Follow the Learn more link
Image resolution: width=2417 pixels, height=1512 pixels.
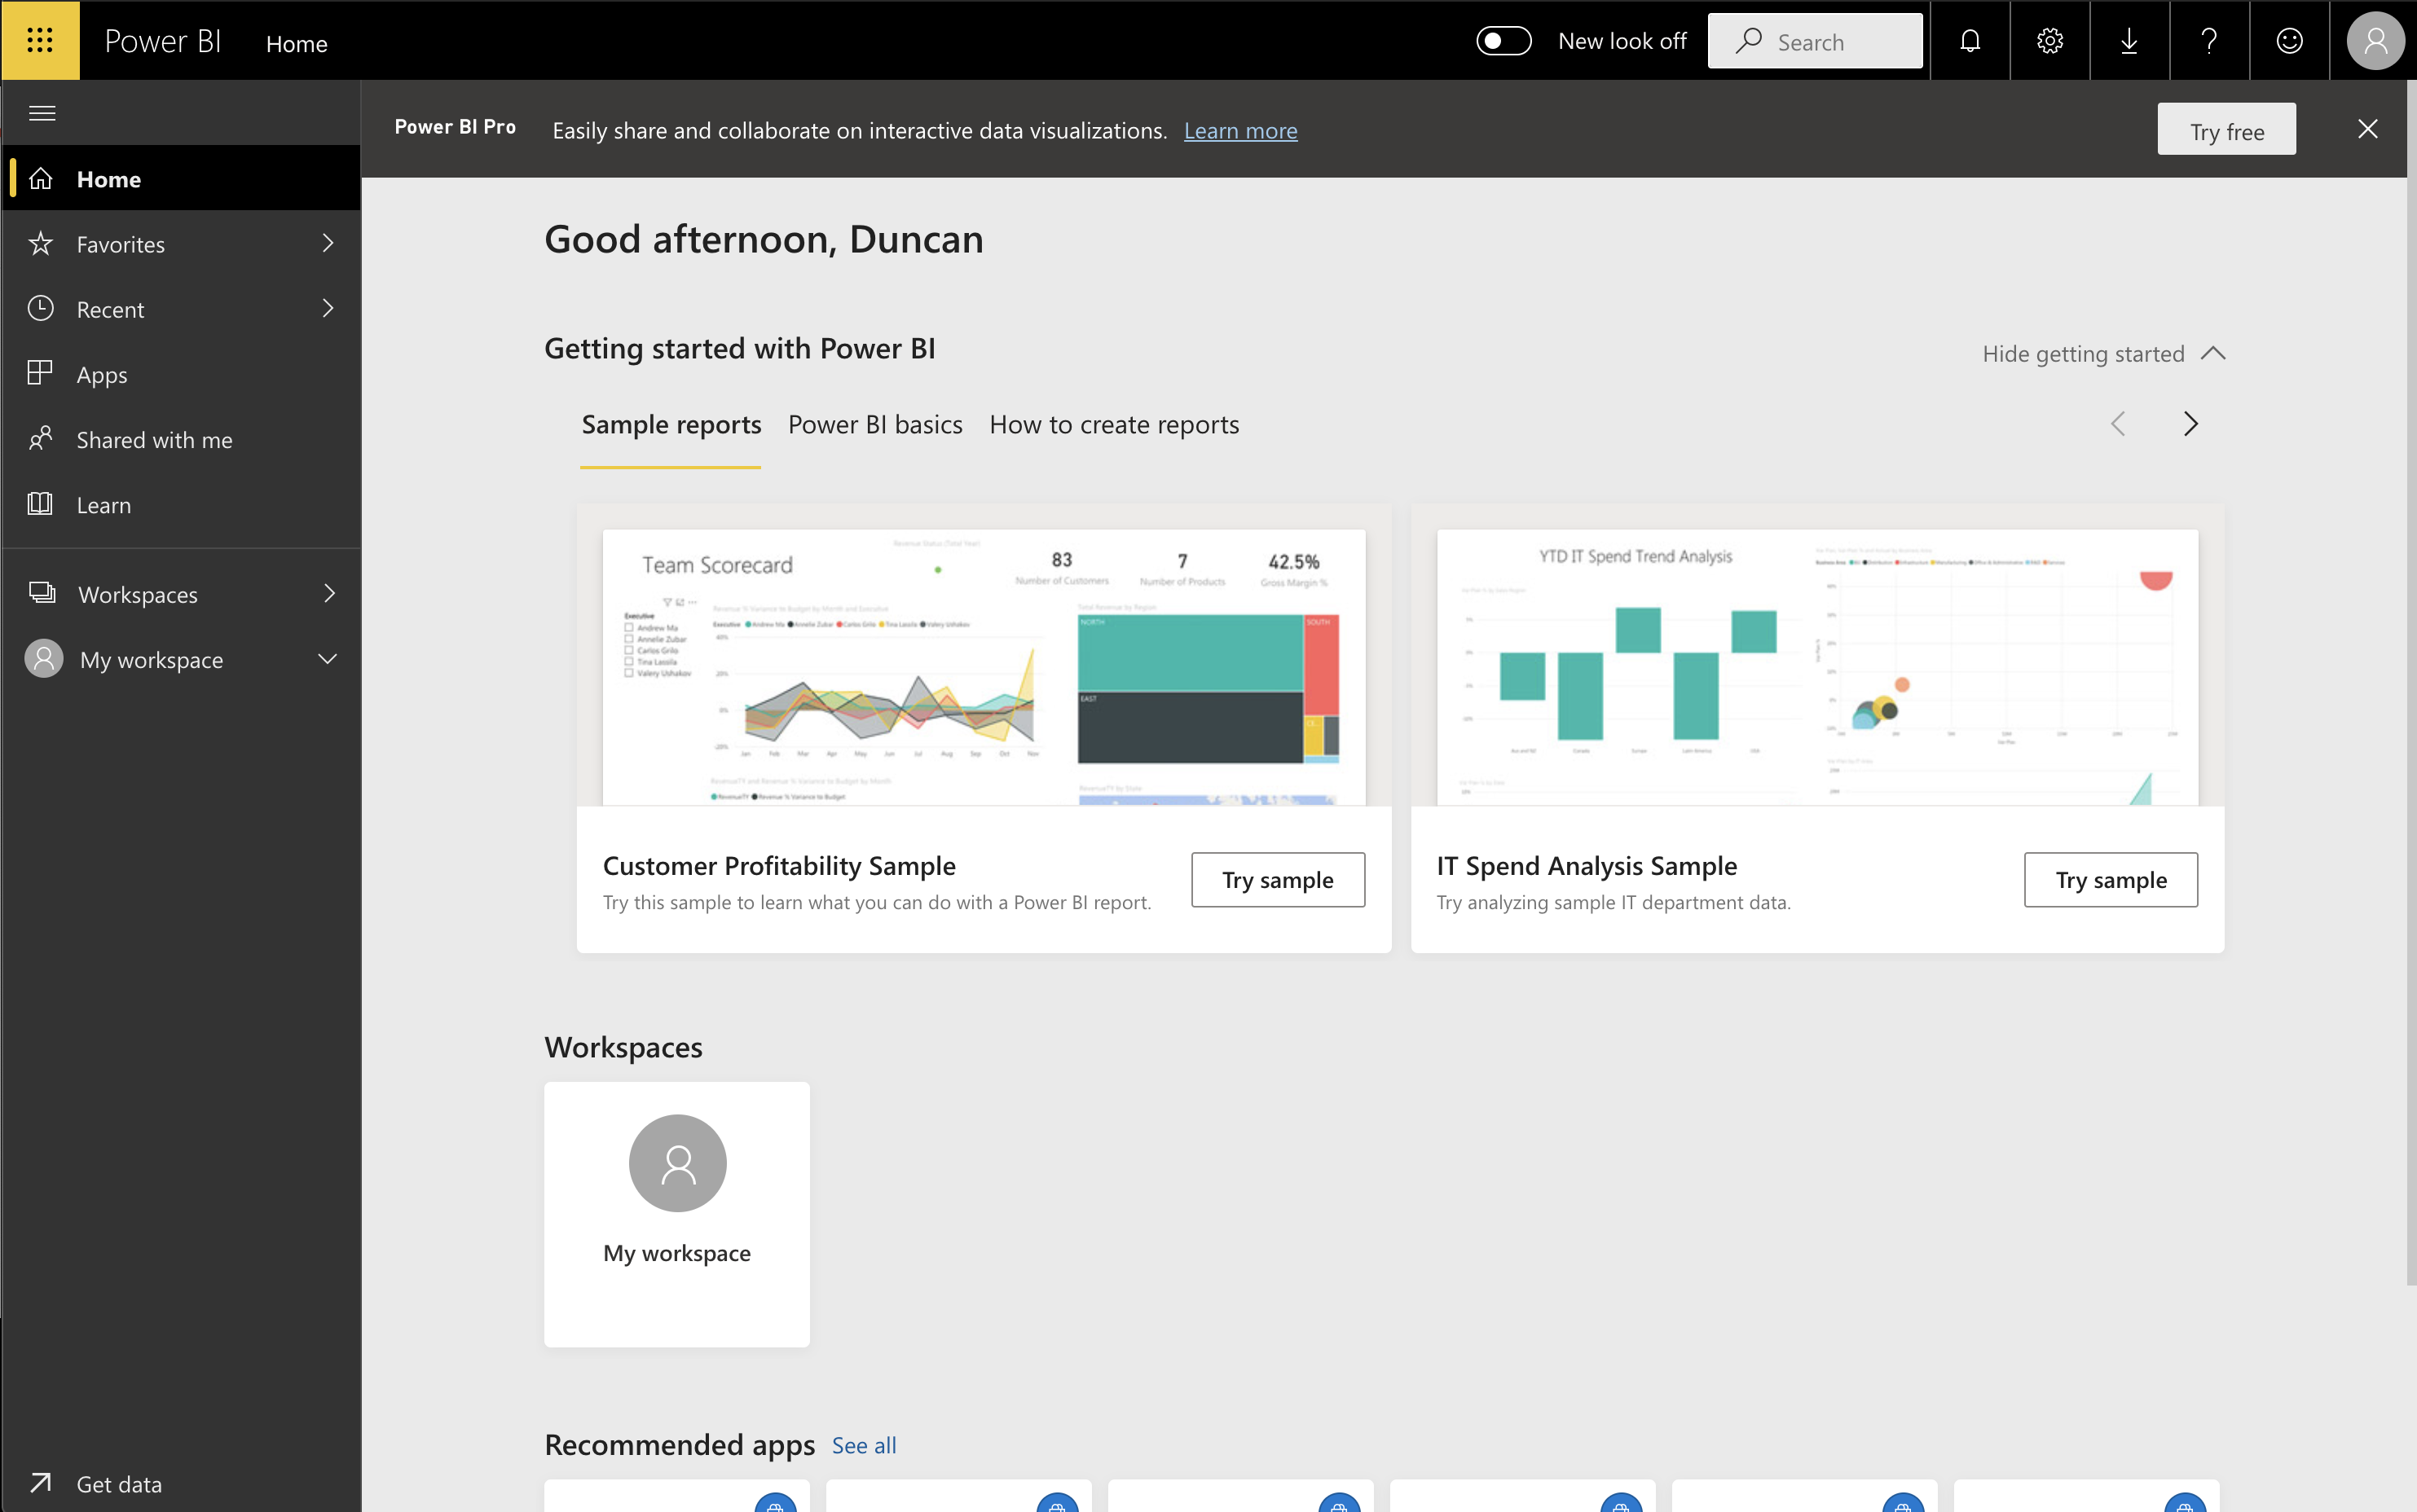point(1240,131)
